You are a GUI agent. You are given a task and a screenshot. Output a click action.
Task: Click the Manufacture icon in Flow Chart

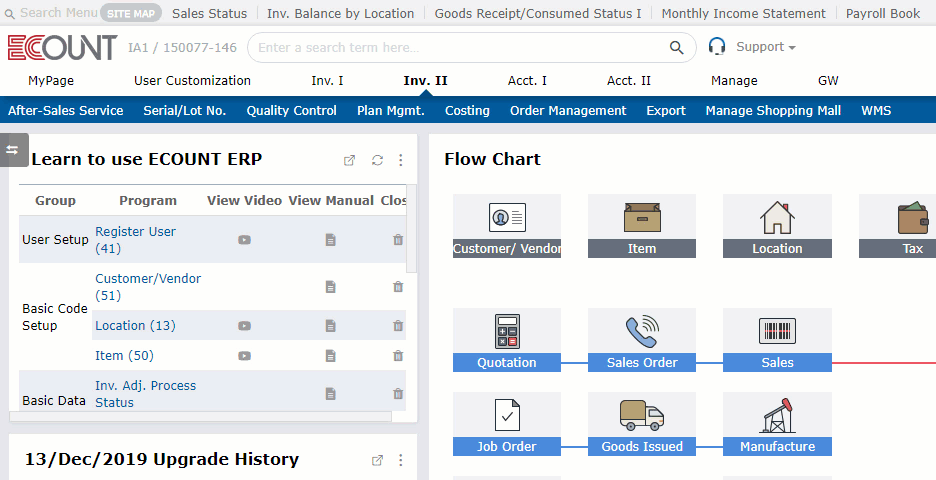[777, 415]
